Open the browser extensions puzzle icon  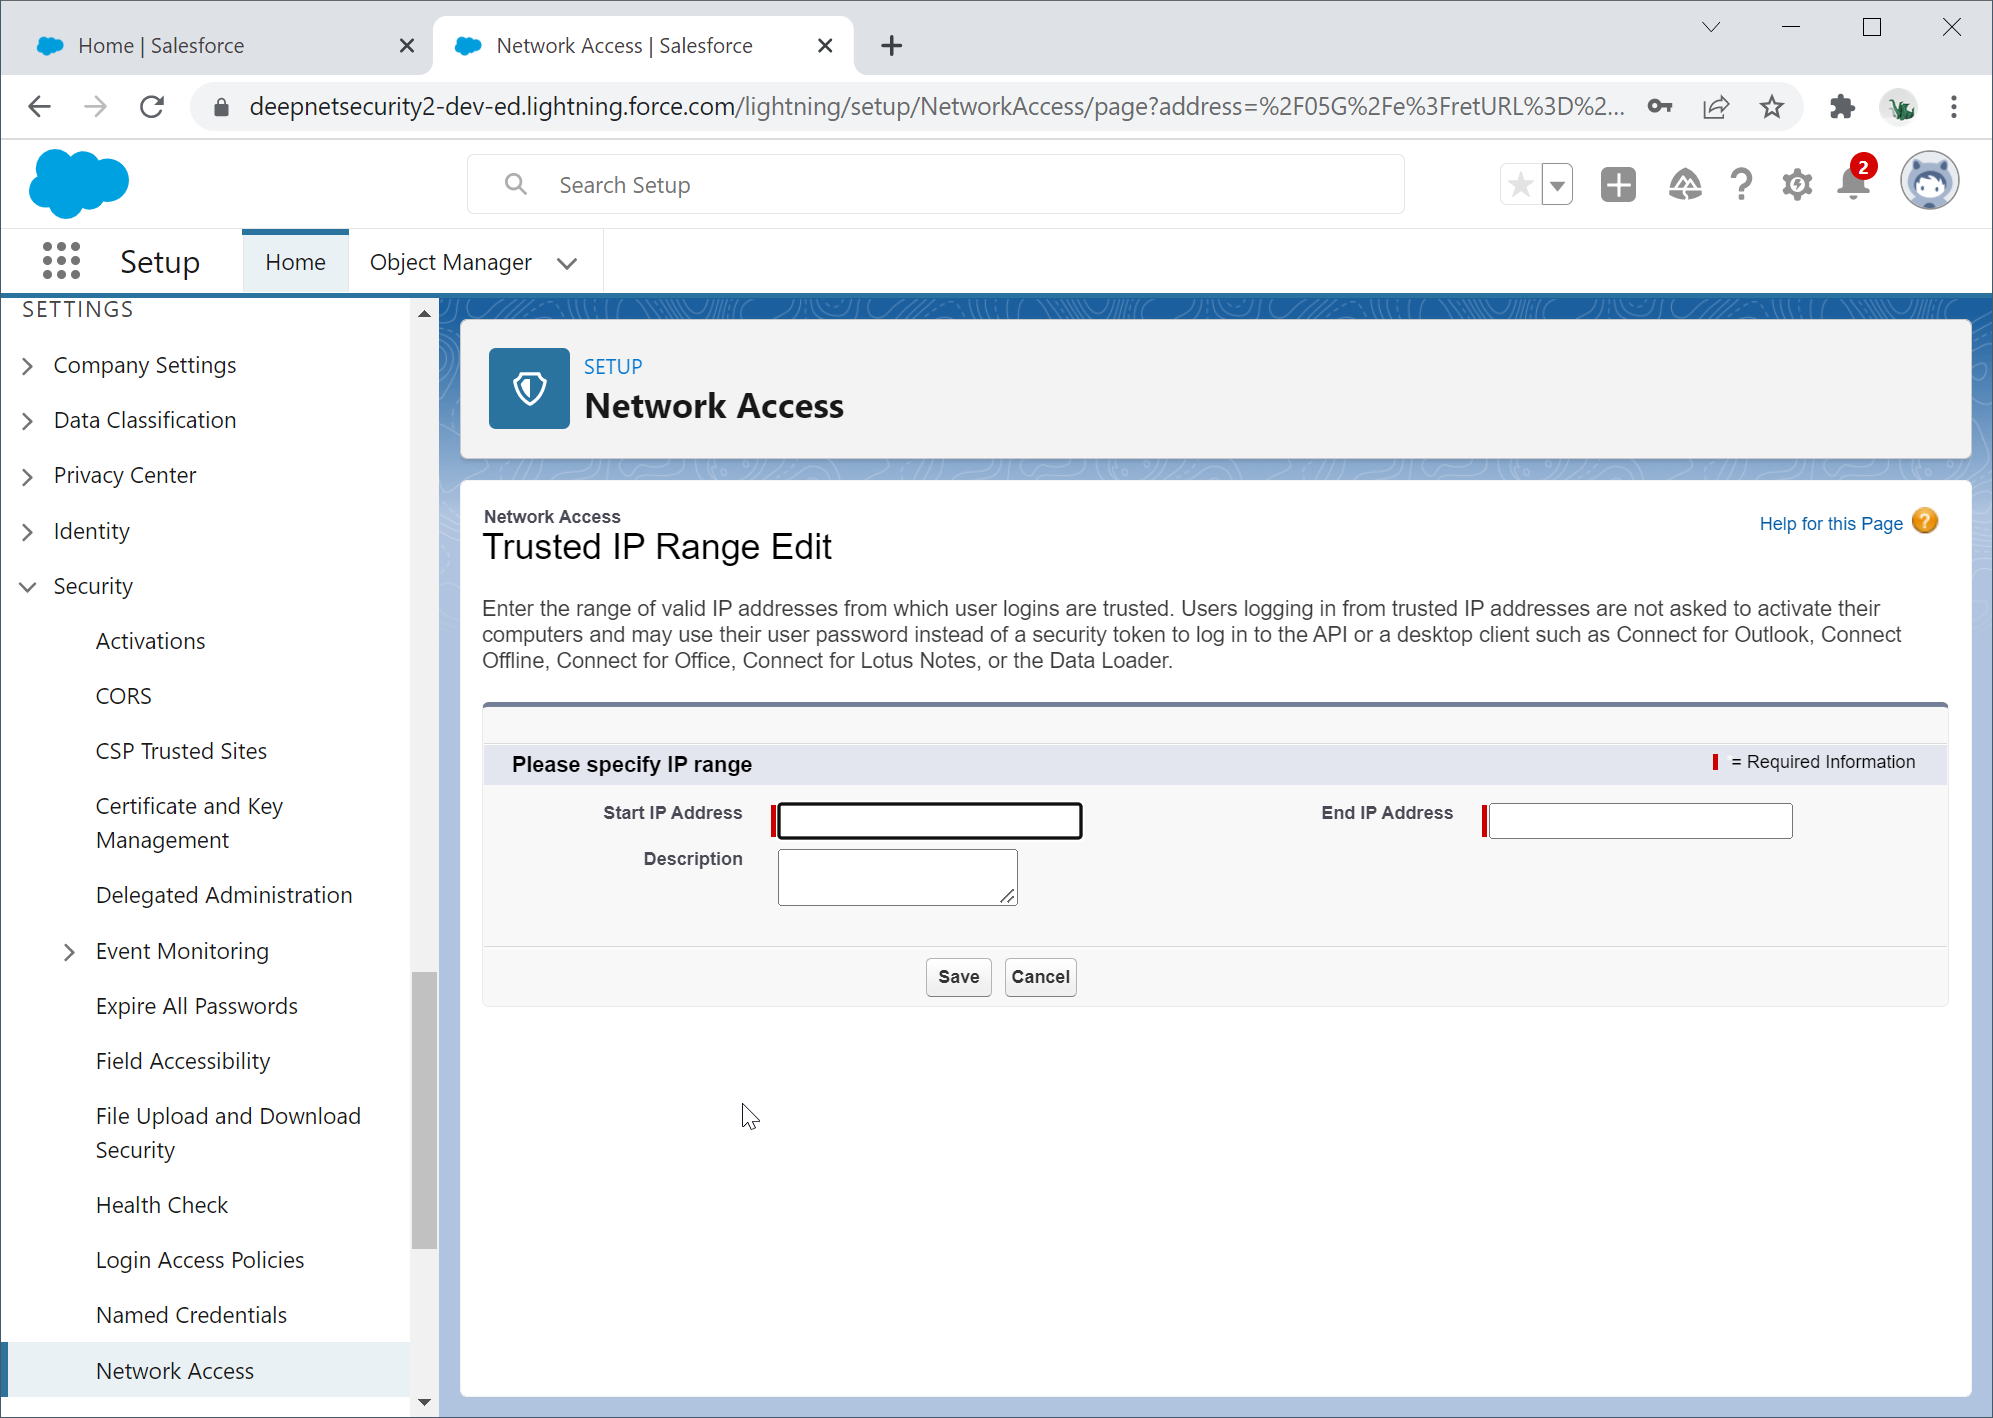click(1841, 106)
